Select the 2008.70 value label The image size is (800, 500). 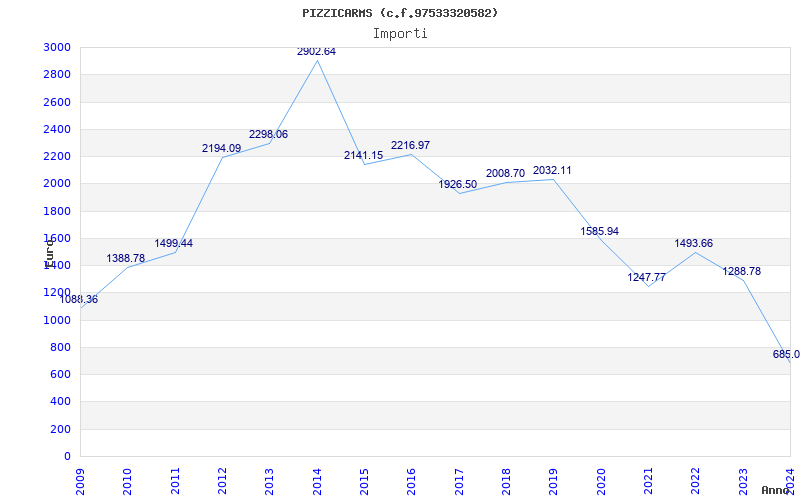point(505,173)
